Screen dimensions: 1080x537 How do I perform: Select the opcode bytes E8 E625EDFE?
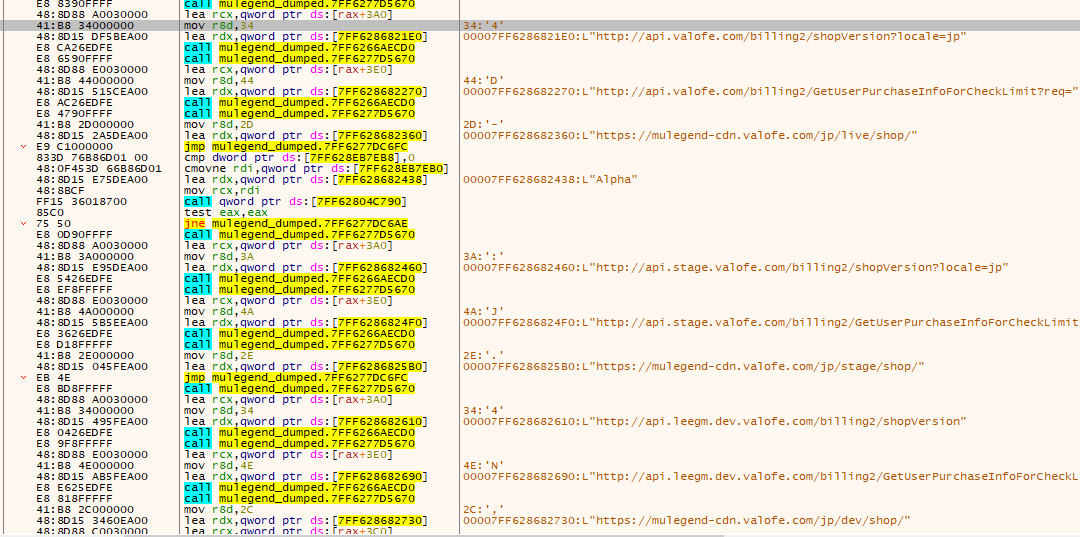pos(74,488)
